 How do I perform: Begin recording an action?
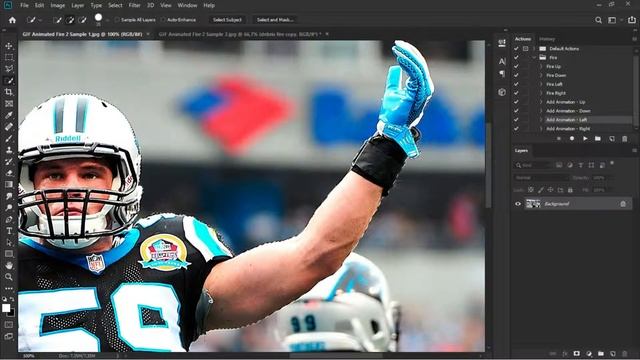coord(572,139)
